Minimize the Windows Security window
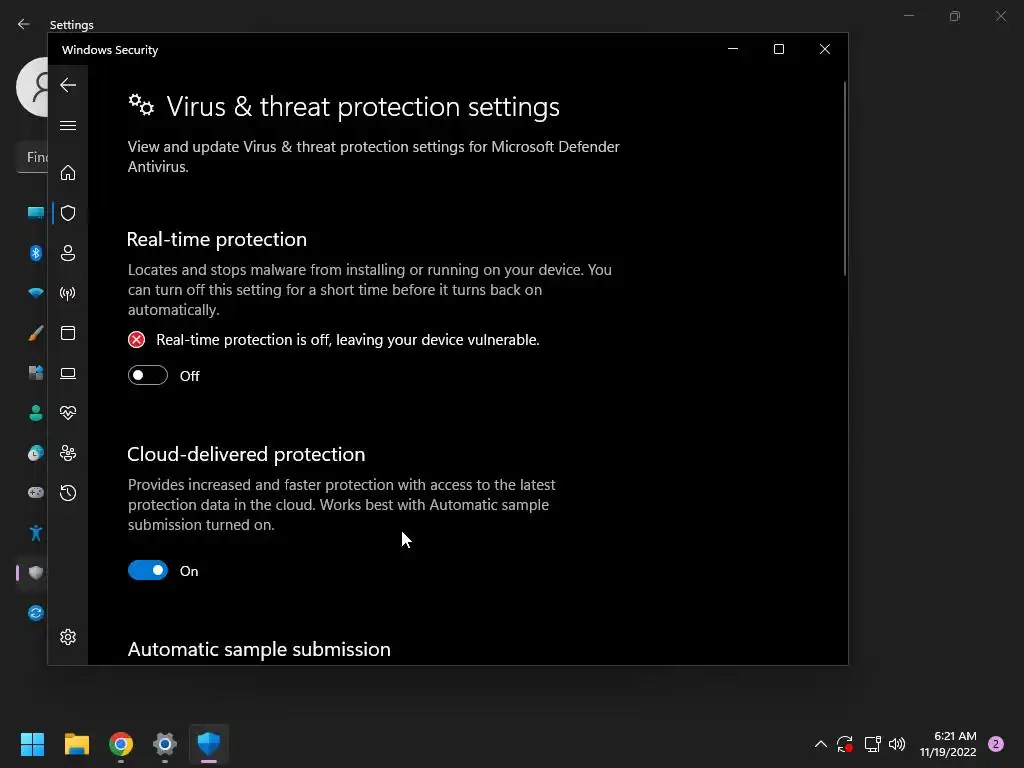This screenshot has height=768, width=1024. 733,49
